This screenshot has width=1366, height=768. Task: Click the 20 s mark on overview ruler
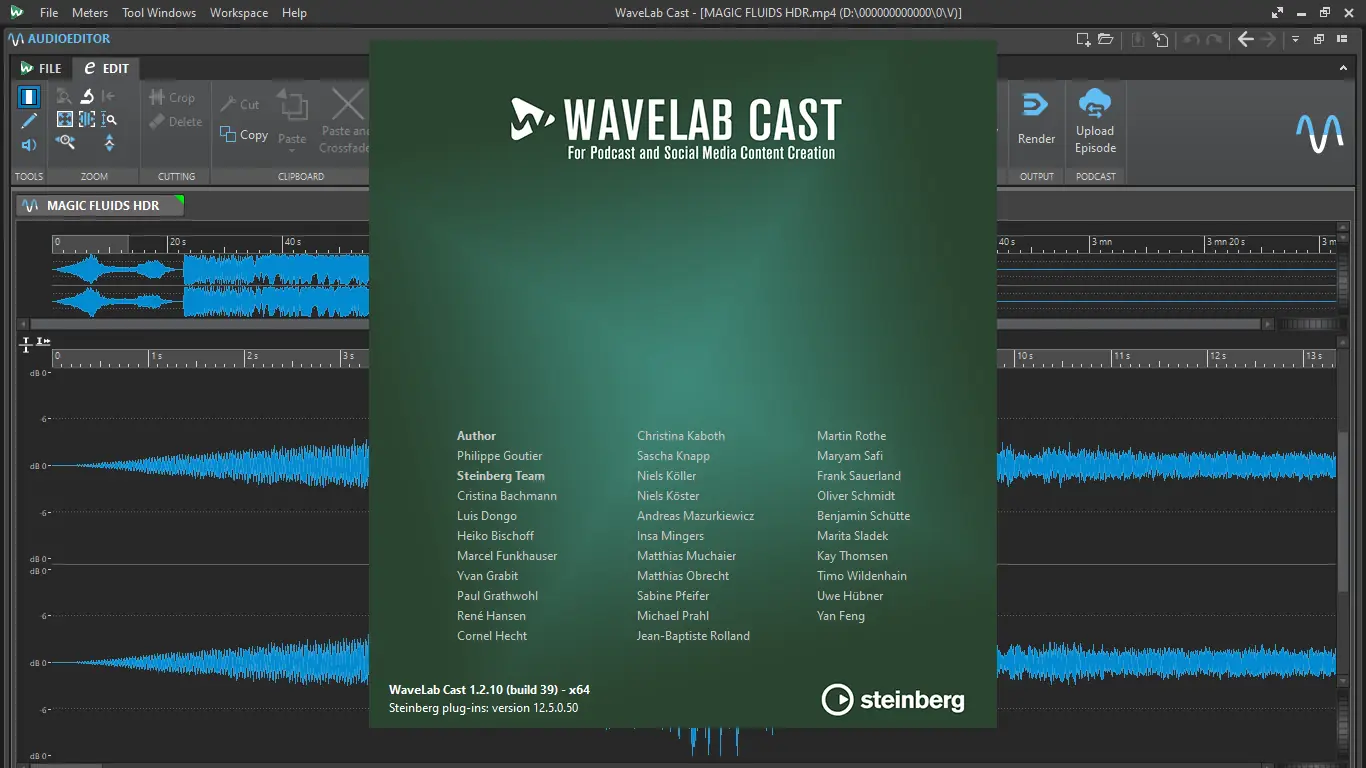(x=178, y=242)
